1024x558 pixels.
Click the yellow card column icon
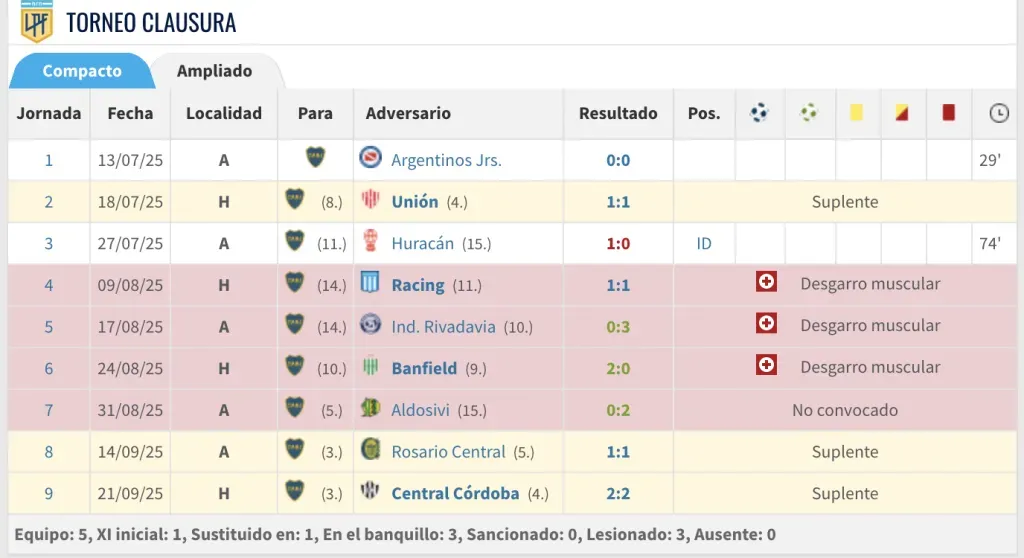tap(856, 113)
